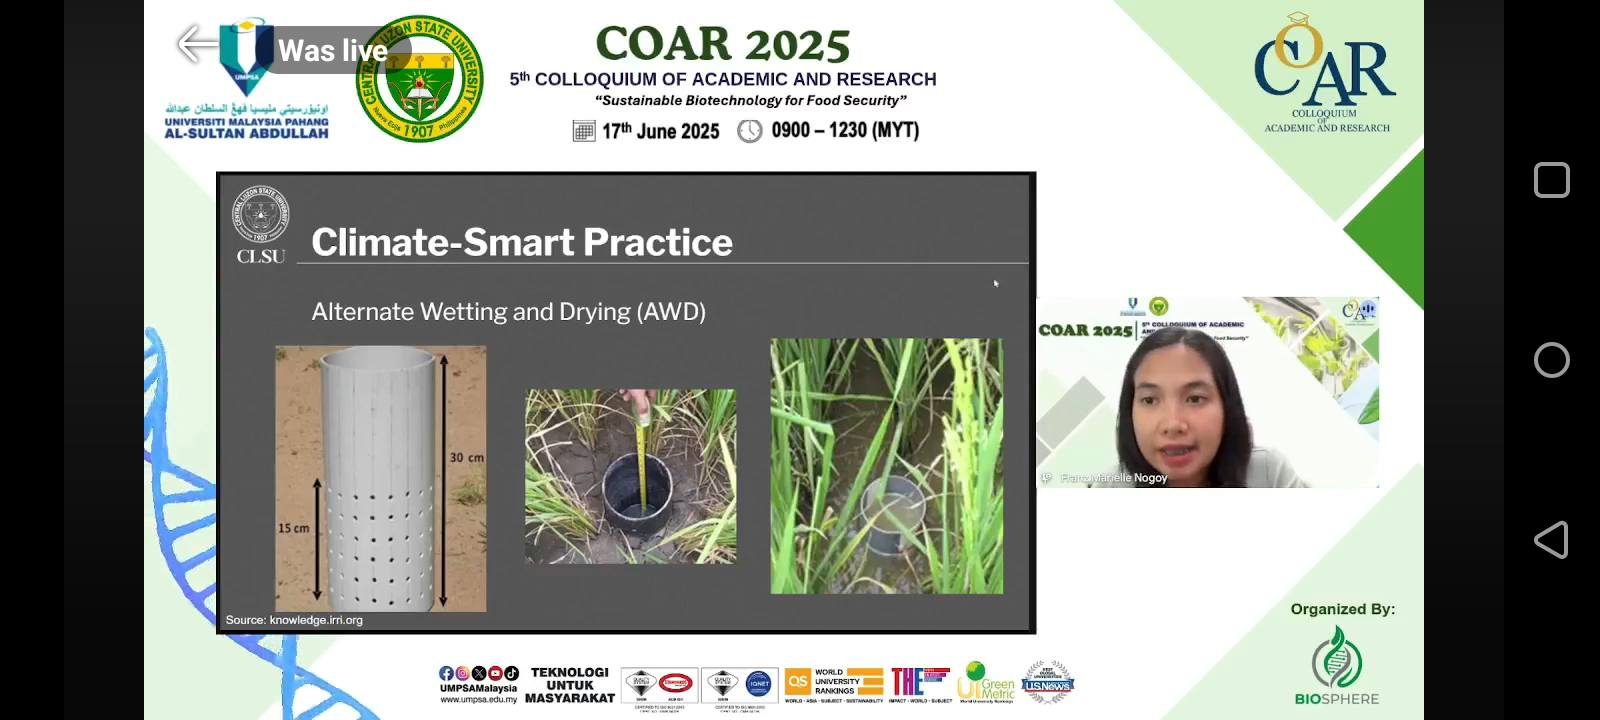Click the TikTok icon in UMPSAMalaysia footer
Image resolution: width=1600 pixels, height=720 pixels.
(x=511, y=673)
